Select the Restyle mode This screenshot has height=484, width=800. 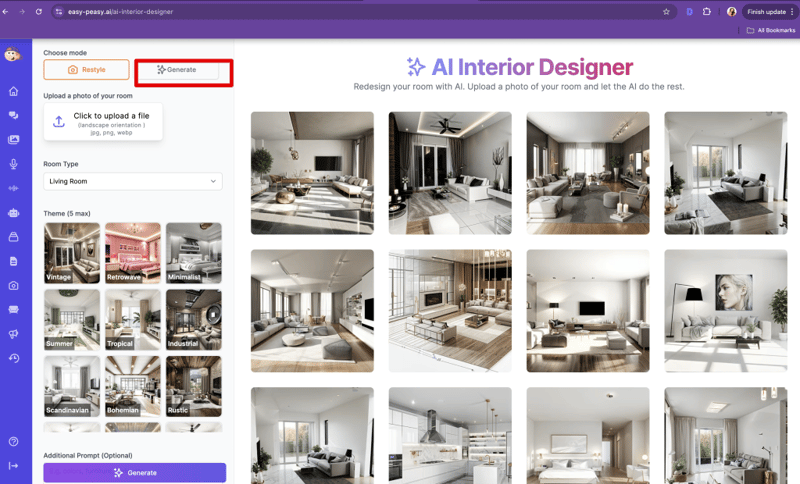click(x=86, y=70)
